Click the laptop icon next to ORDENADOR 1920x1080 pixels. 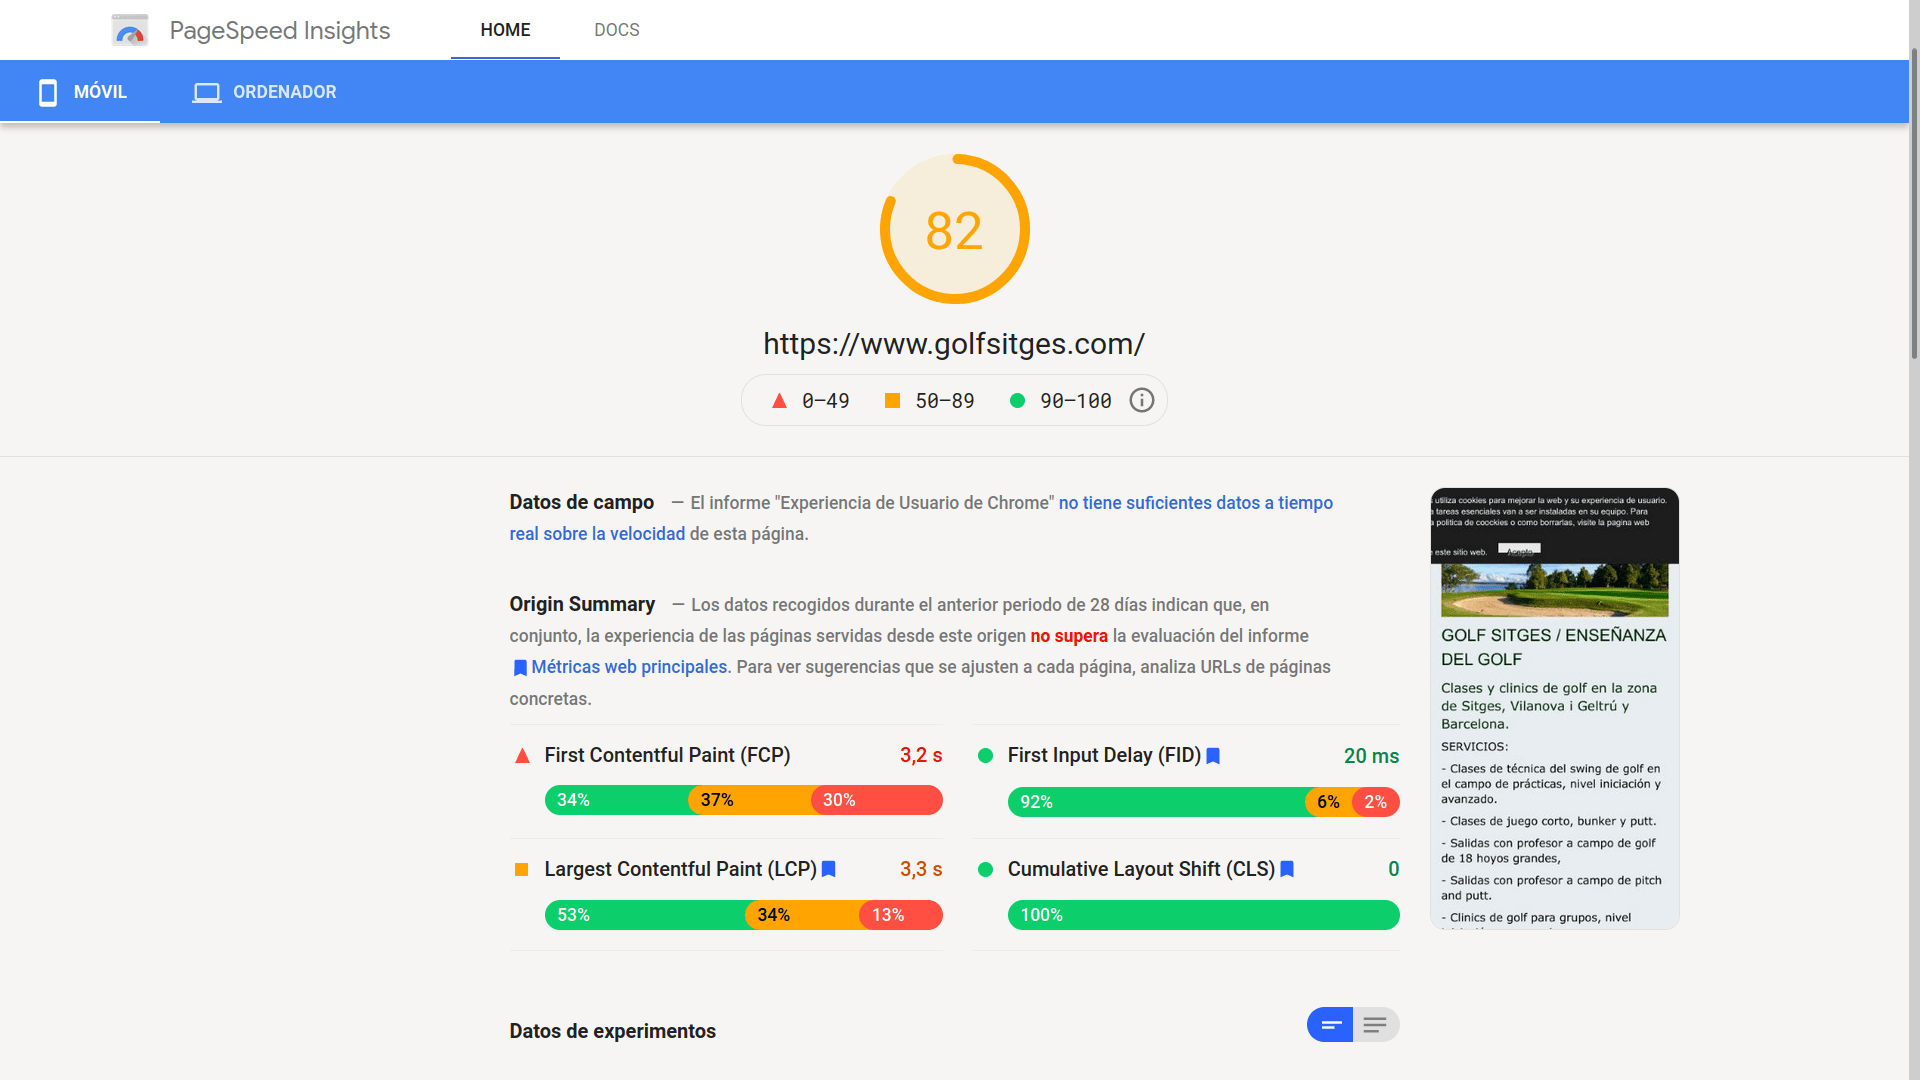[207, 92]
